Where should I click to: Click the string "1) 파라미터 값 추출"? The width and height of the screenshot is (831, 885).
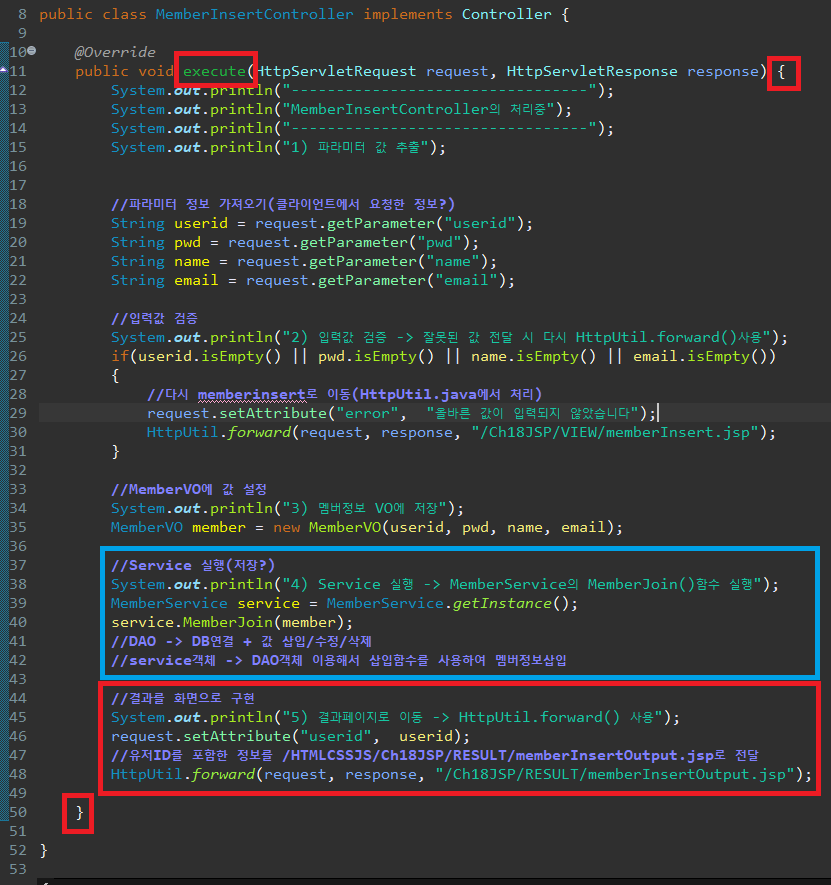coord(355,147)
